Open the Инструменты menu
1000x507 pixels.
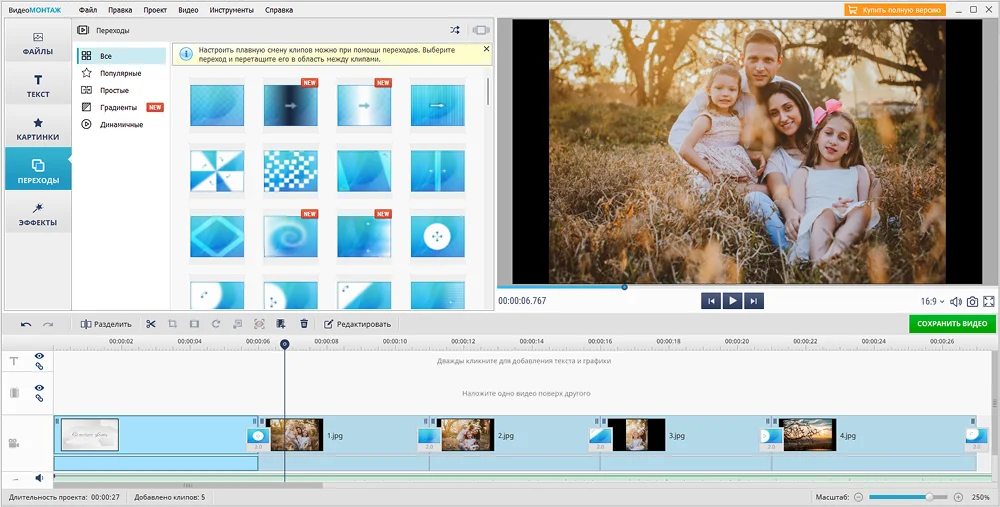[x=231, y=9]
